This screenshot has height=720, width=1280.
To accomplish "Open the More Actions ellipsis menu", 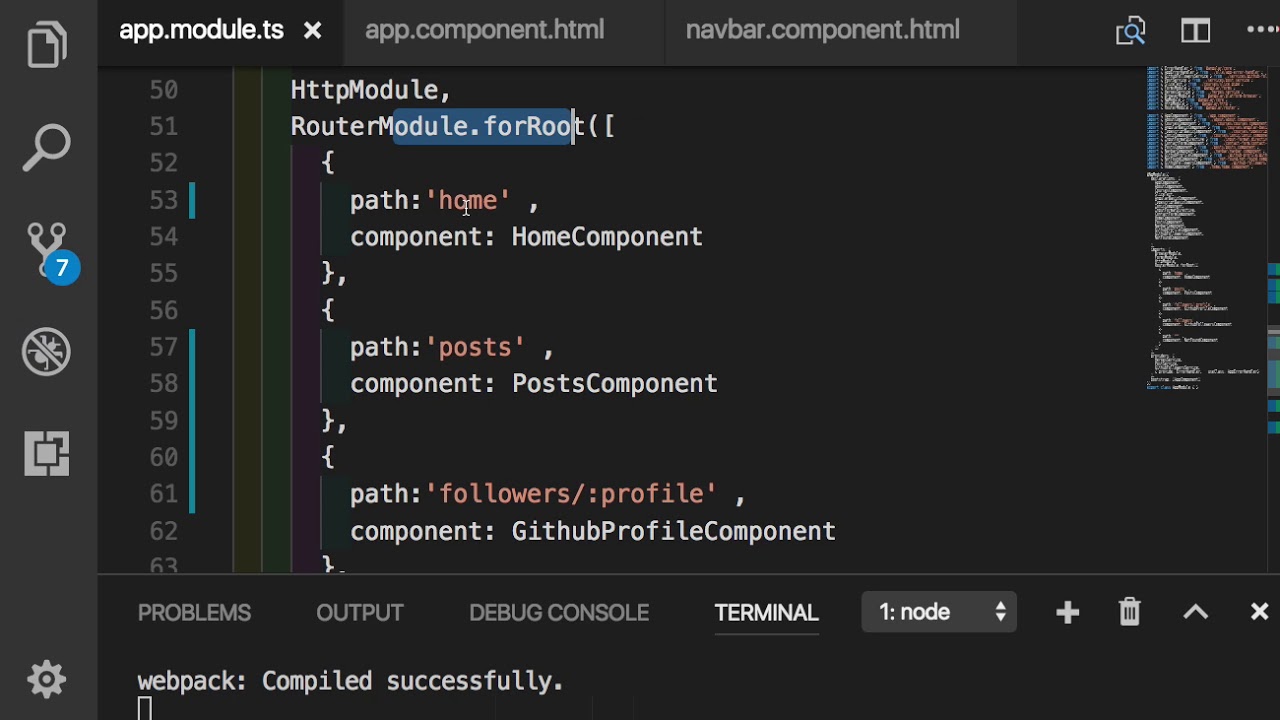I will pos(1261,31).
